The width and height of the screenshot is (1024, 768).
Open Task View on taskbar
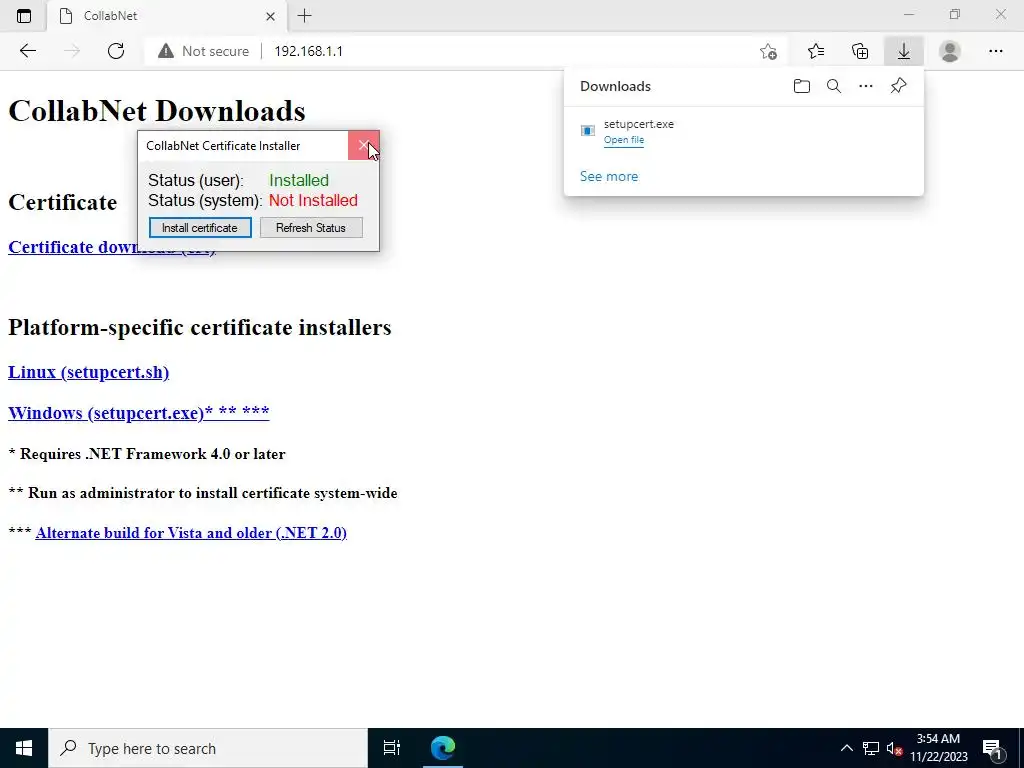coord(392,748)
